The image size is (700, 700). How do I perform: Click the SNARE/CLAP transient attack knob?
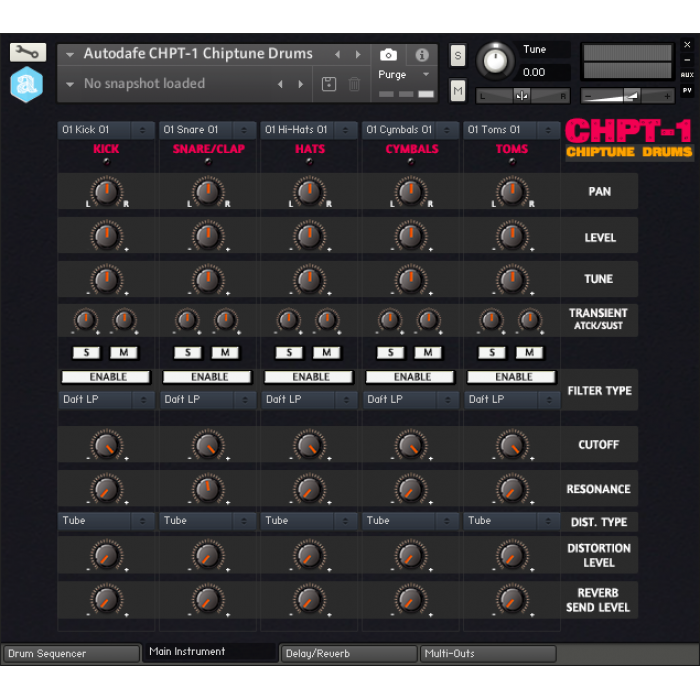point(187,320)
